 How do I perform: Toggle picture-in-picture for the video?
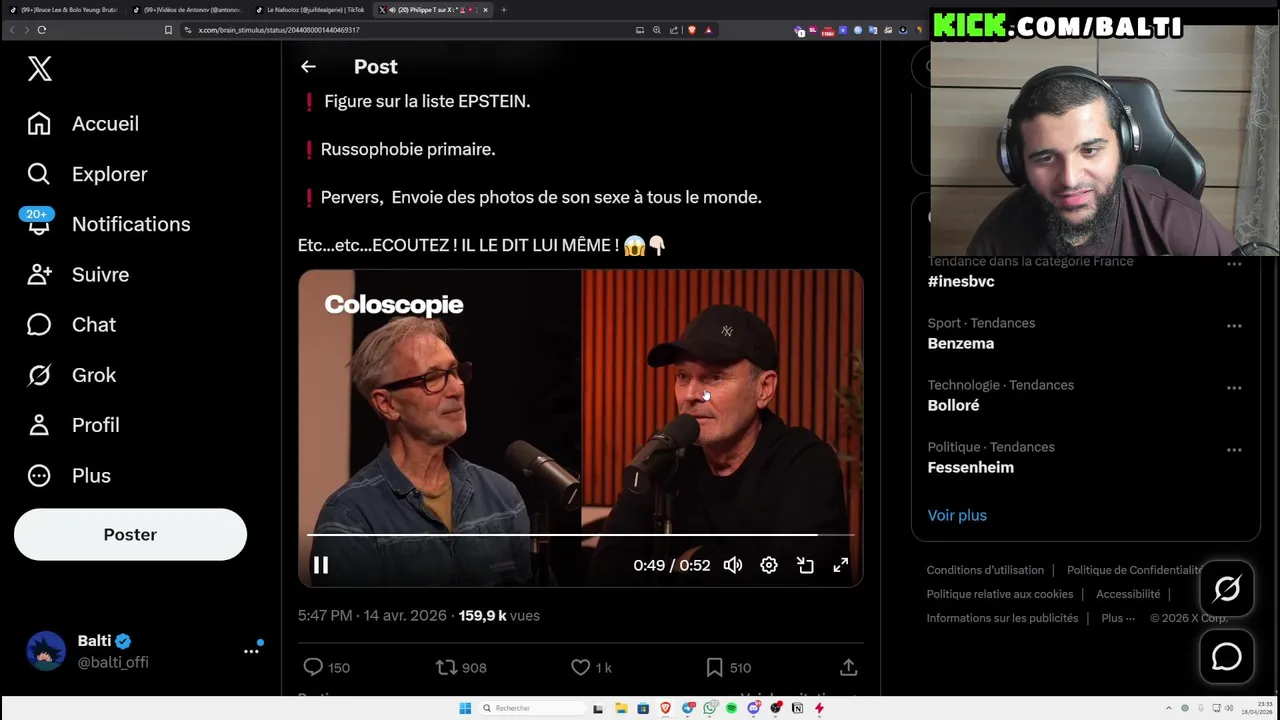point(805,565)
